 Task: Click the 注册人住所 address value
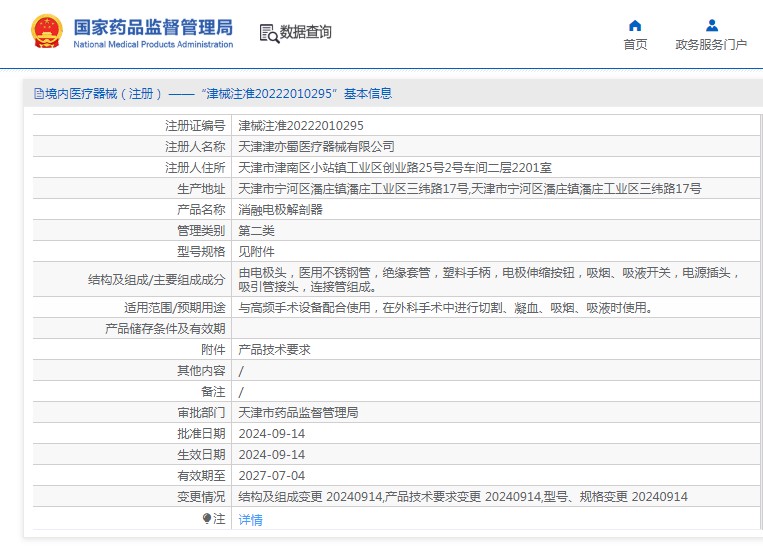tap(395, 168)
